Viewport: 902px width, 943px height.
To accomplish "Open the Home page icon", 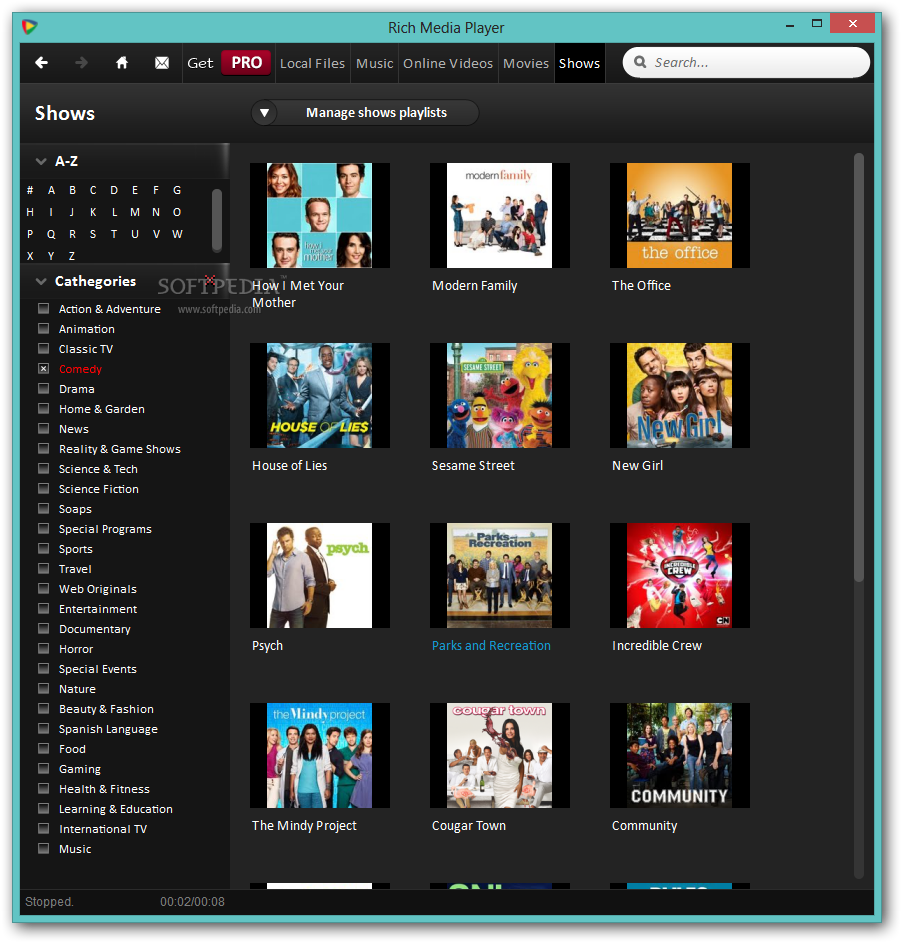I will [121, 63].
